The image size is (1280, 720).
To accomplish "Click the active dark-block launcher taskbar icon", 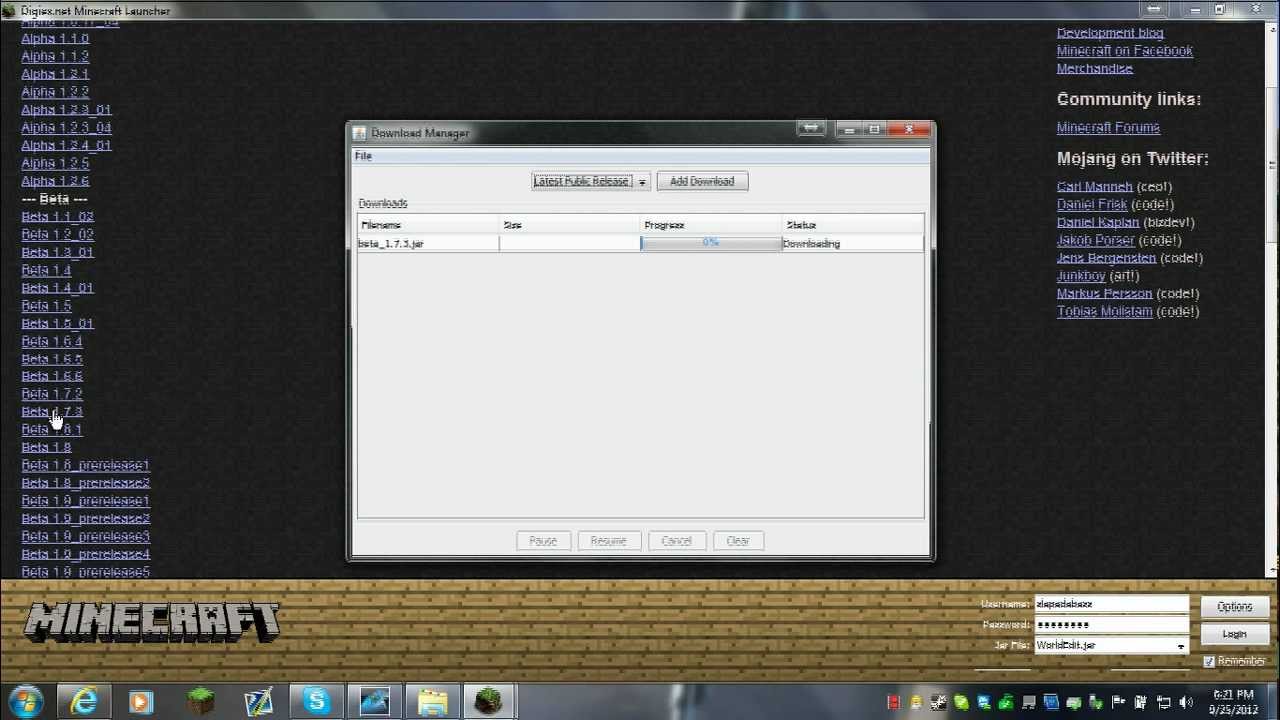I will tap(489, 701).
